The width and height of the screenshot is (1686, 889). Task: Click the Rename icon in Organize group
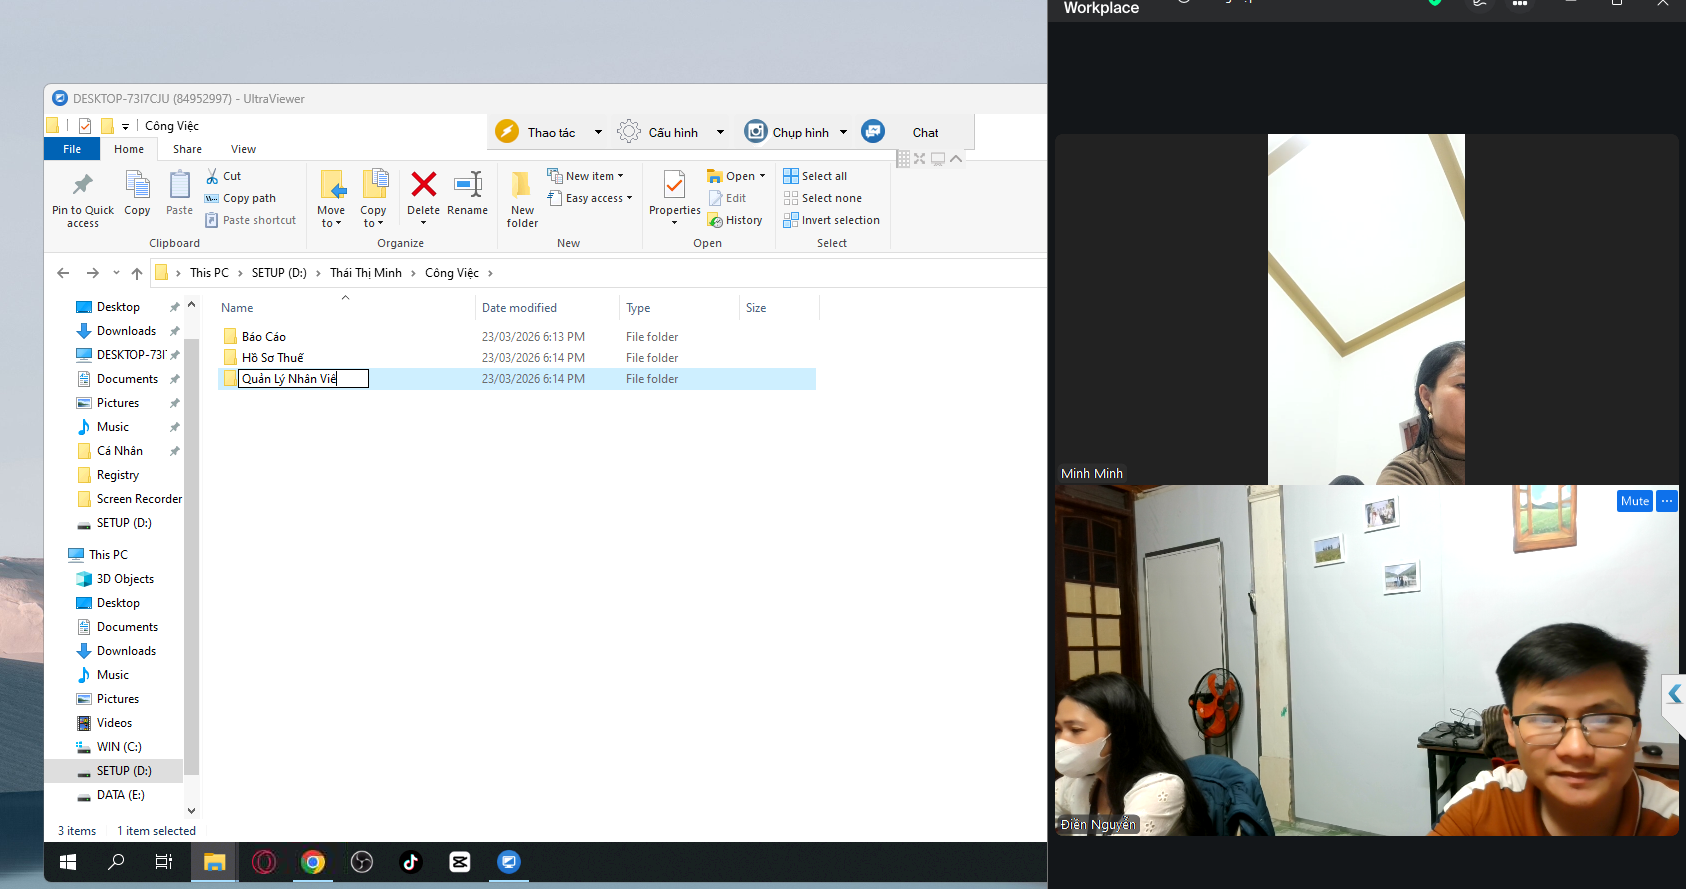[467, 185]
